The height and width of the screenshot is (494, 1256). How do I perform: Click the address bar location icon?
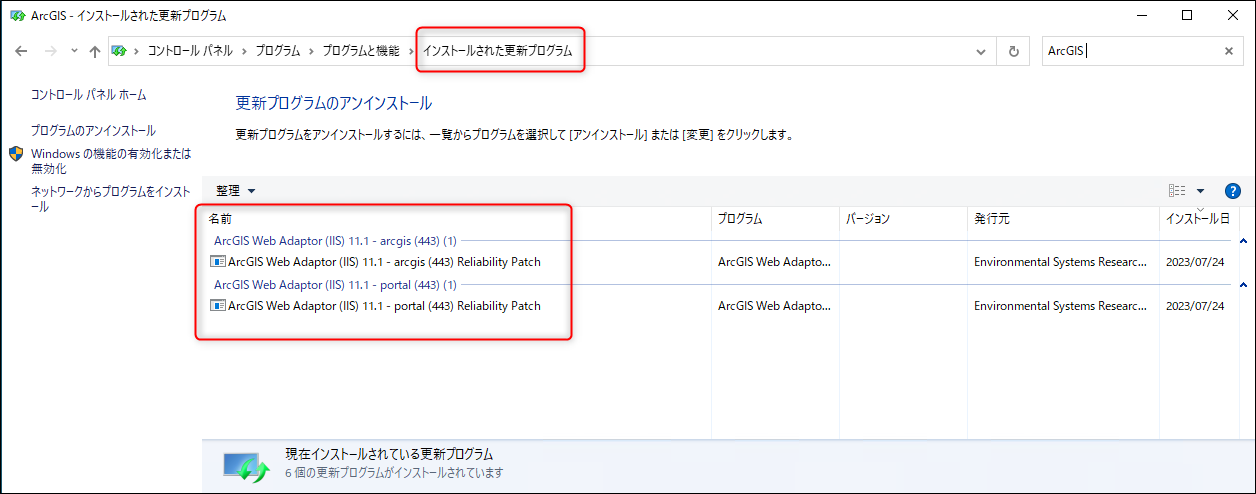click(119, 51)
